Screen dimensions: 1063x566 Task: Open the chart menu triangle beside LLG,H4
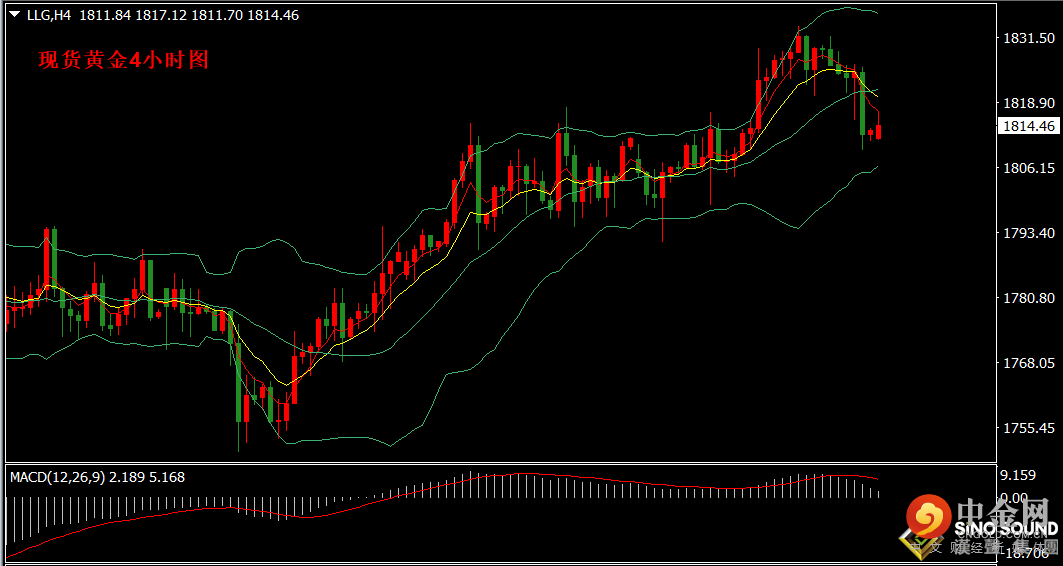pos(15,14)
